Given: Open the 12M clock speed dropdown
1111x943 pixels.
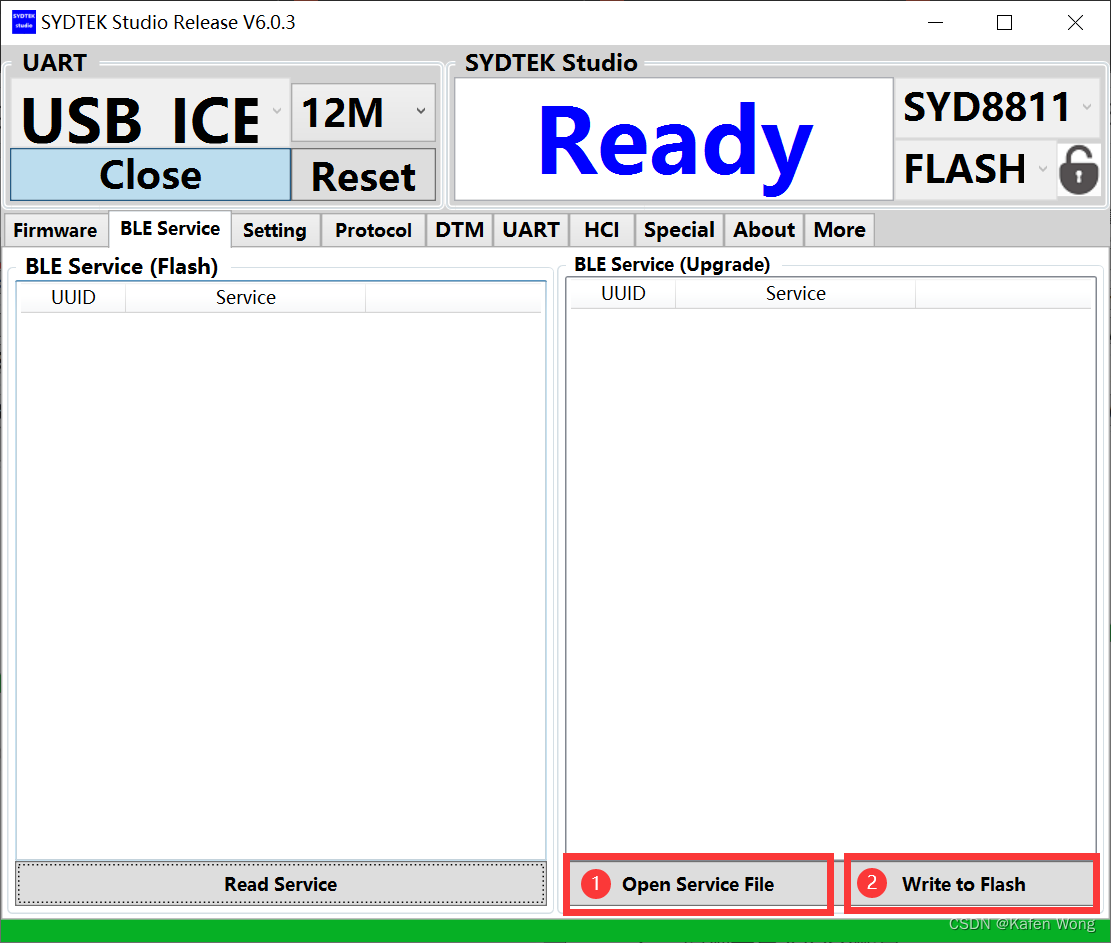Looking at the screenshot, I should (x=420, y=112).
